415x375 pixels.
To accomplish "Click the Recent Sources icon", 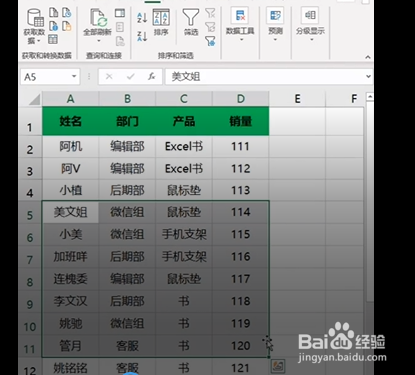I will (x=67, y=13).
